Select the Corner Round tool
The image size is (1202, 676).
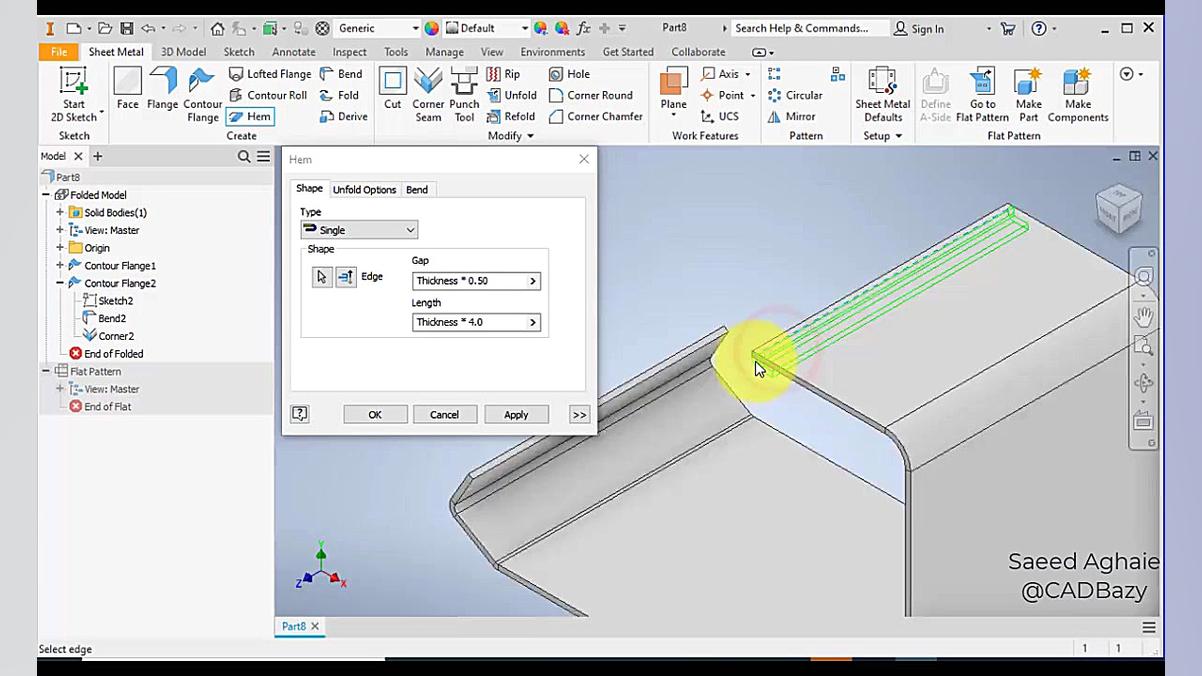590,95
